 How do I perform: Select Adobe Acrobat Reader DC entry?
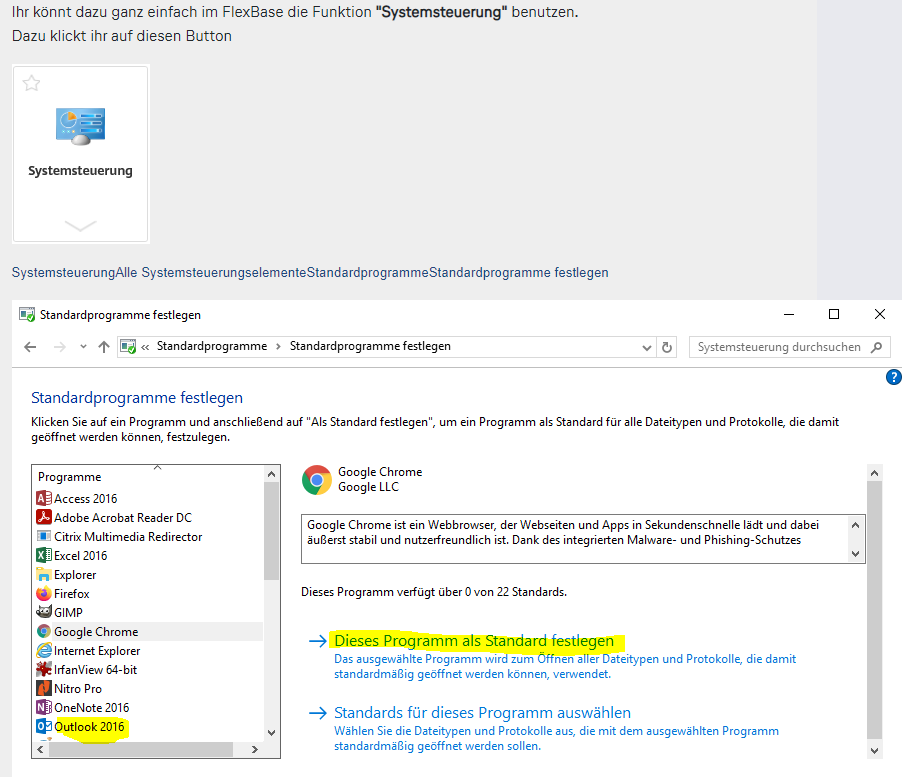[x=122, y=517]
